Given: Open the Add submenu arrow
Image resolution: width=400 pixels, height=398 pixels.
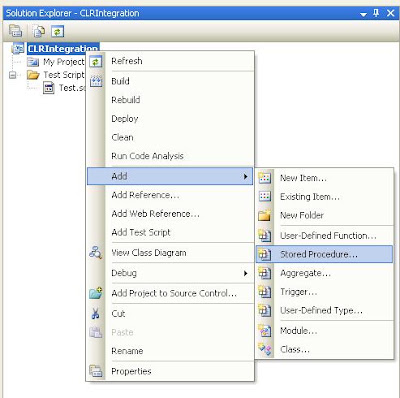Looking at the screenshot, I should point(246,176).
